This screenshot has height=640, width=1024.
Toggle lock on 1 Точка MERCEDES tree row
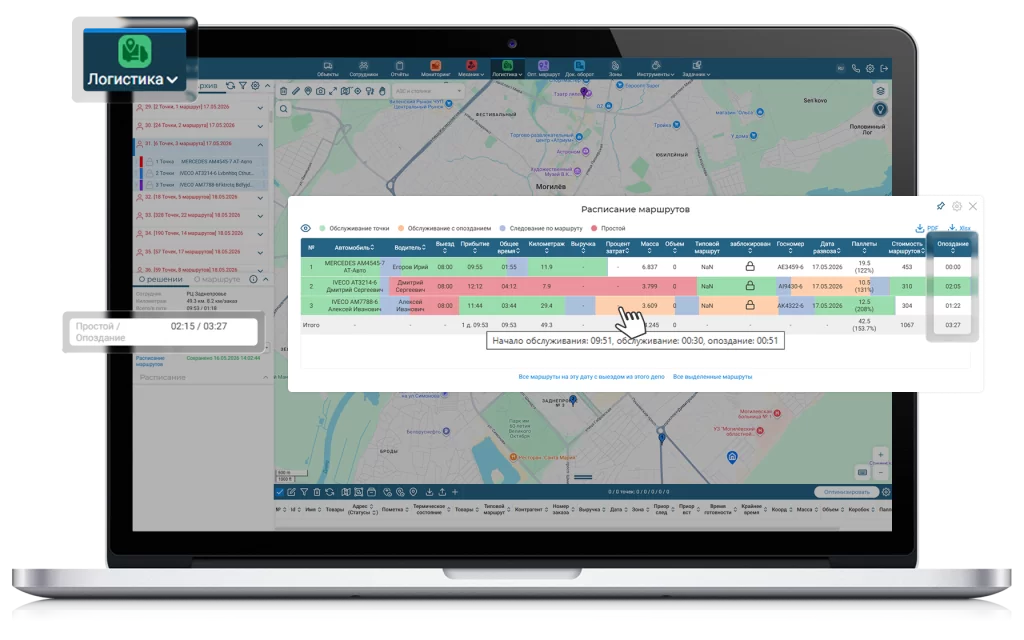[x=150, y=161]
